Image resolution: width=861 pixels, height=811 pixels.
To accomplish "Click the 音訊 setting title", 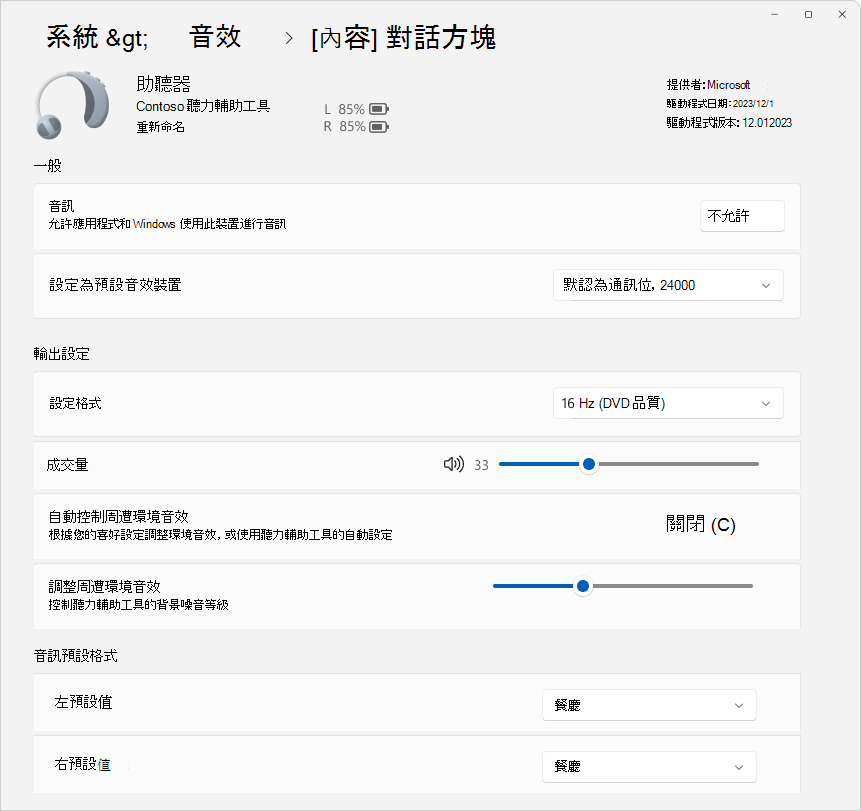I will [62, 206].
